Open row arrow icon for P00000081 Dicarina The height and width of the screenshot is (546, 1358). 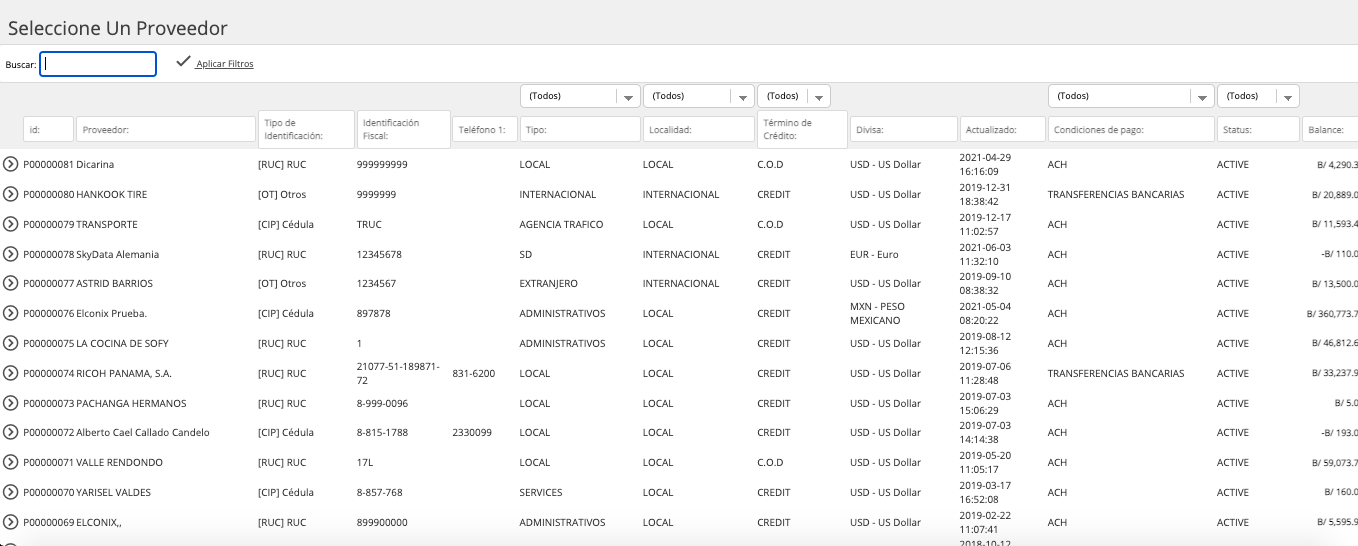(11, 164)
